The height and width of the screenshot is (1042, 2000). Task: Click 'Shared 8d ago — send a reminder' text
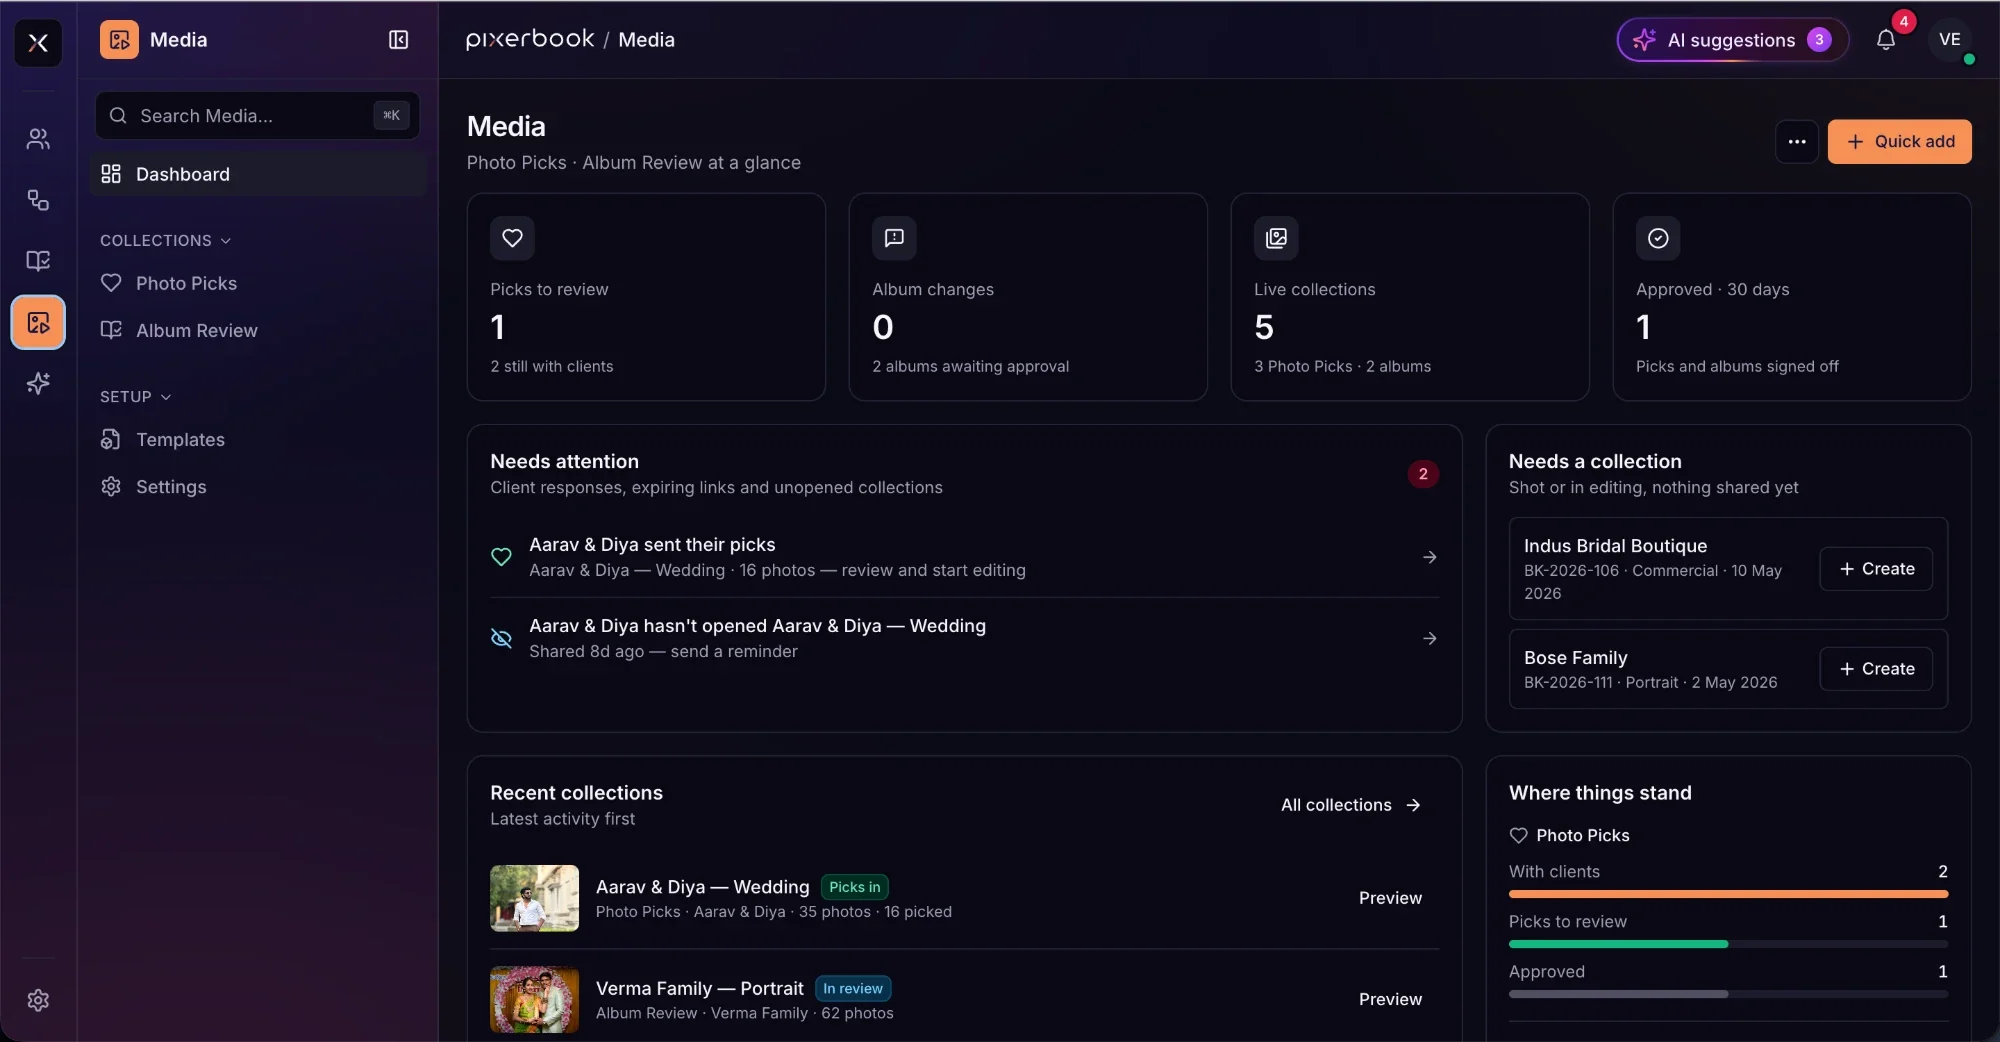click(x=663, y=651)
